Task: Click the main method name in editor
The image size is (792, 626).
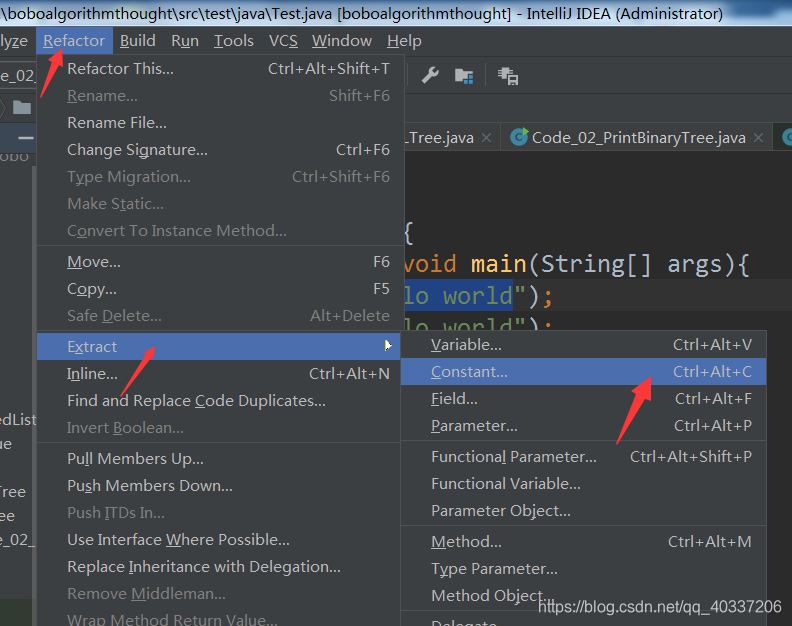Action: coord(499,264)
